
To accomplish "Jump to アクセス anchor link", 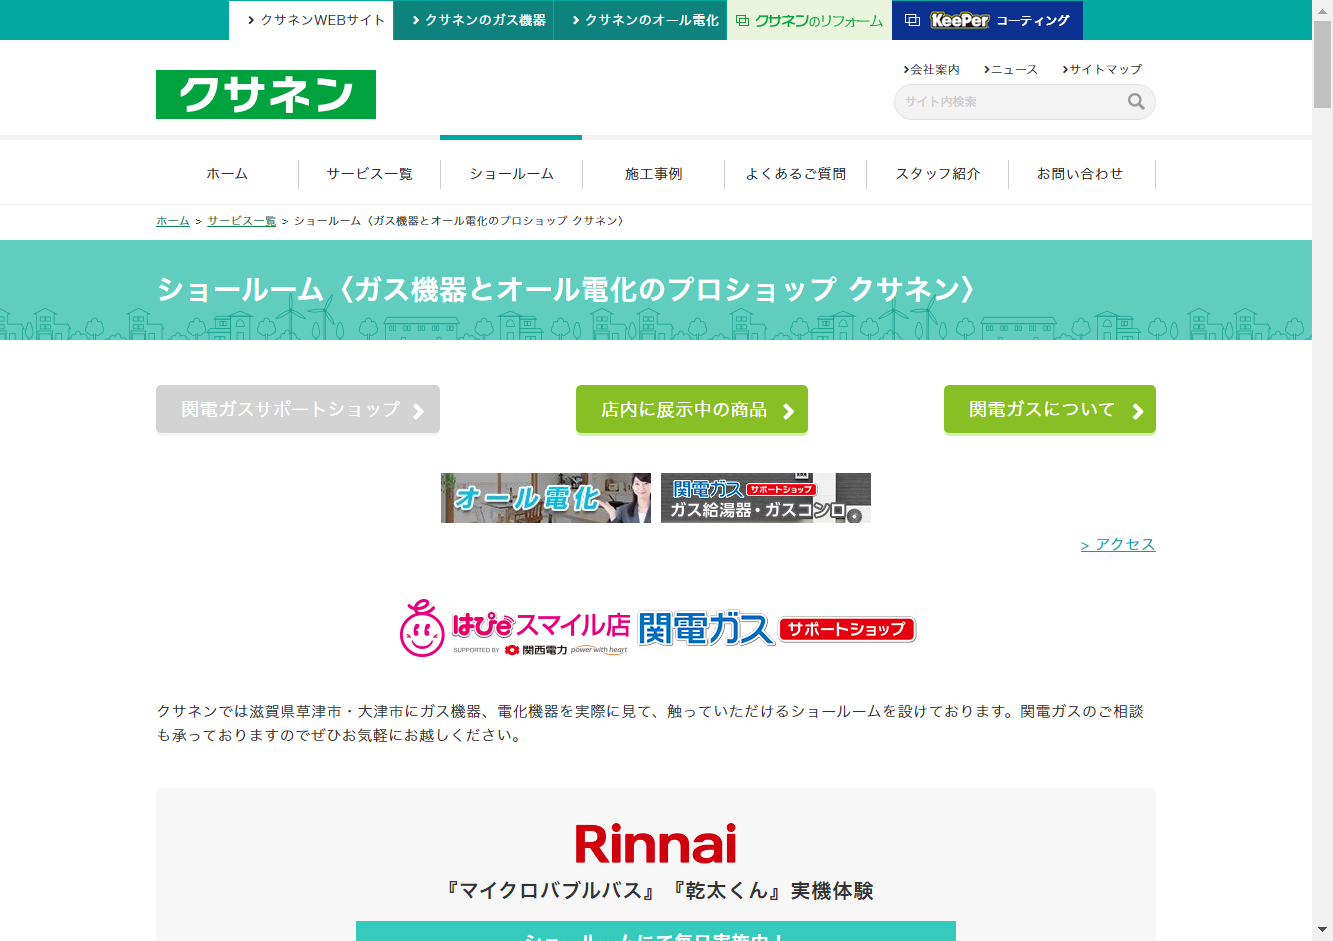I will (x=1118, y=544).
